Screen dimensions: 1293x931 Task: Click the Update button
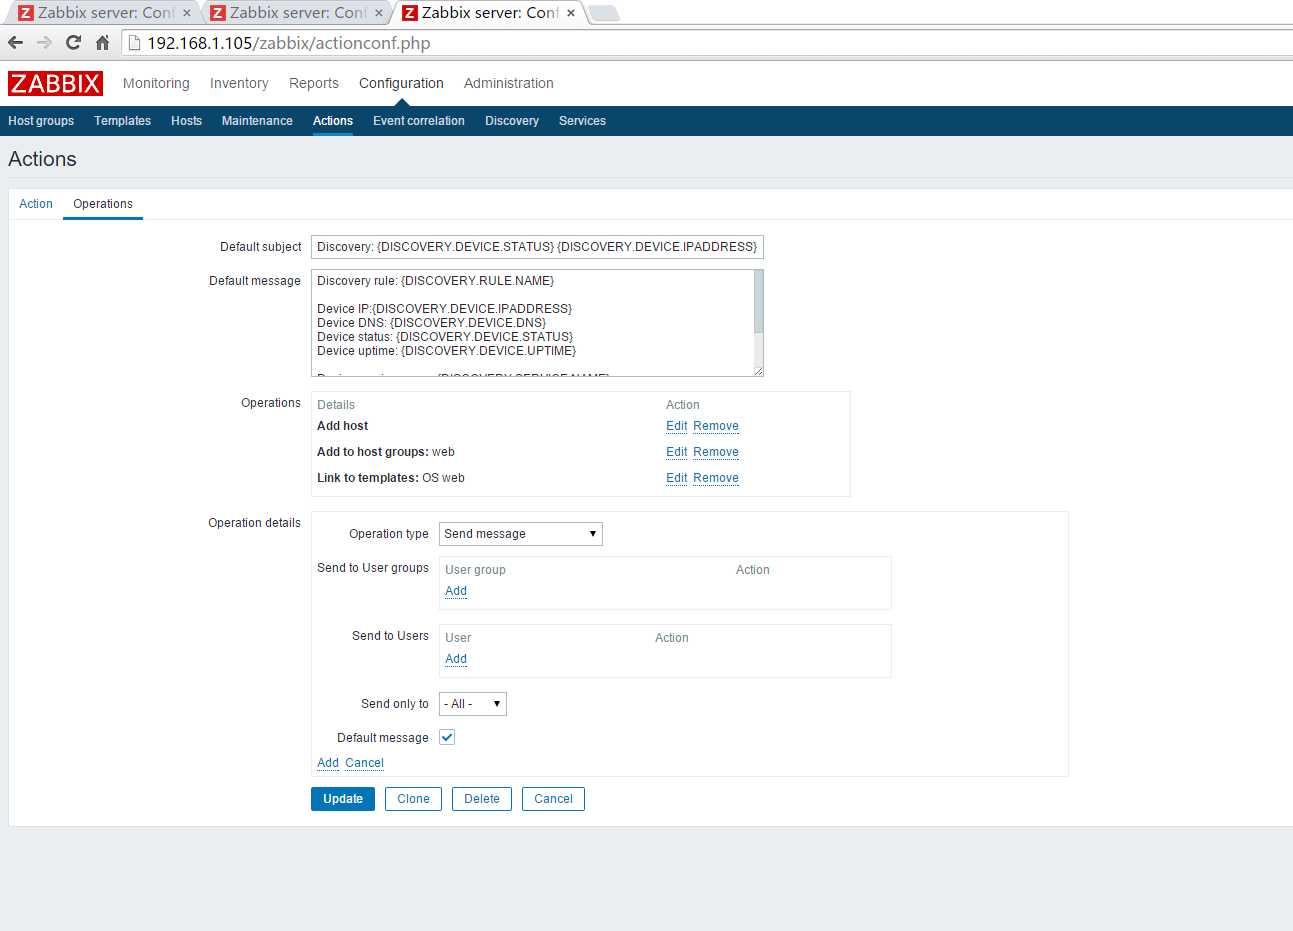coord(343,799)
